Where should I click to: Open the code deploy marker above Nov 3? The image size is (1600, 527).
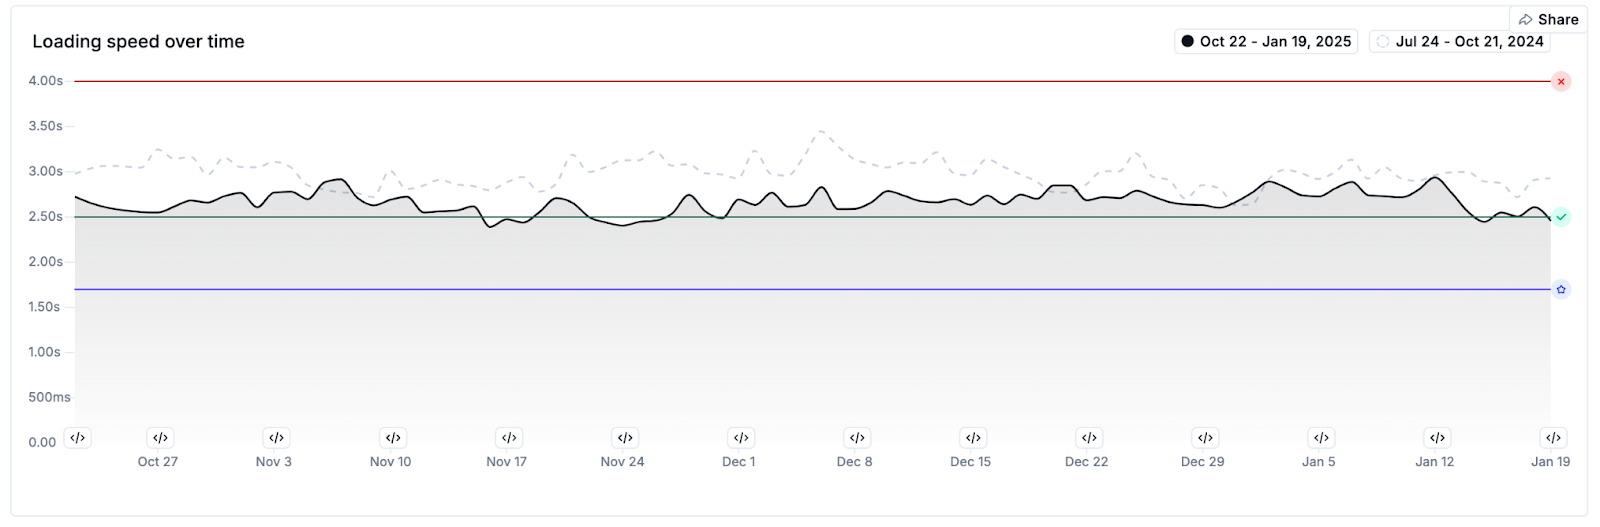[x=277, y=438]
